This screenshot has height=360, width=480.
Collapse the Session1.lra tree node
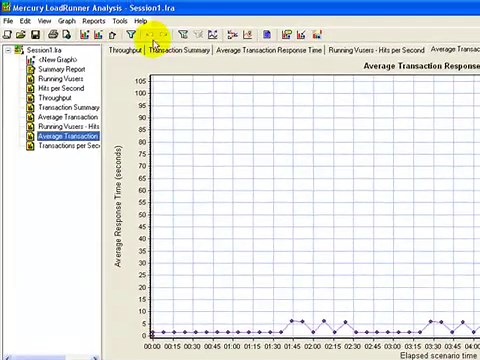click(8, 50)
